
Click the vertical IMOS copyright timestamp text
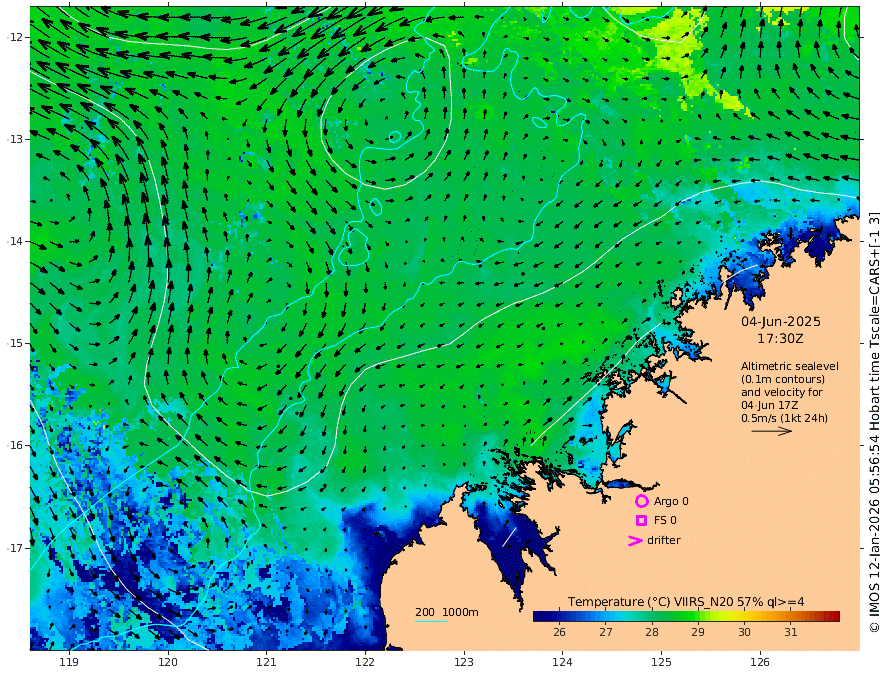(874, 422)
